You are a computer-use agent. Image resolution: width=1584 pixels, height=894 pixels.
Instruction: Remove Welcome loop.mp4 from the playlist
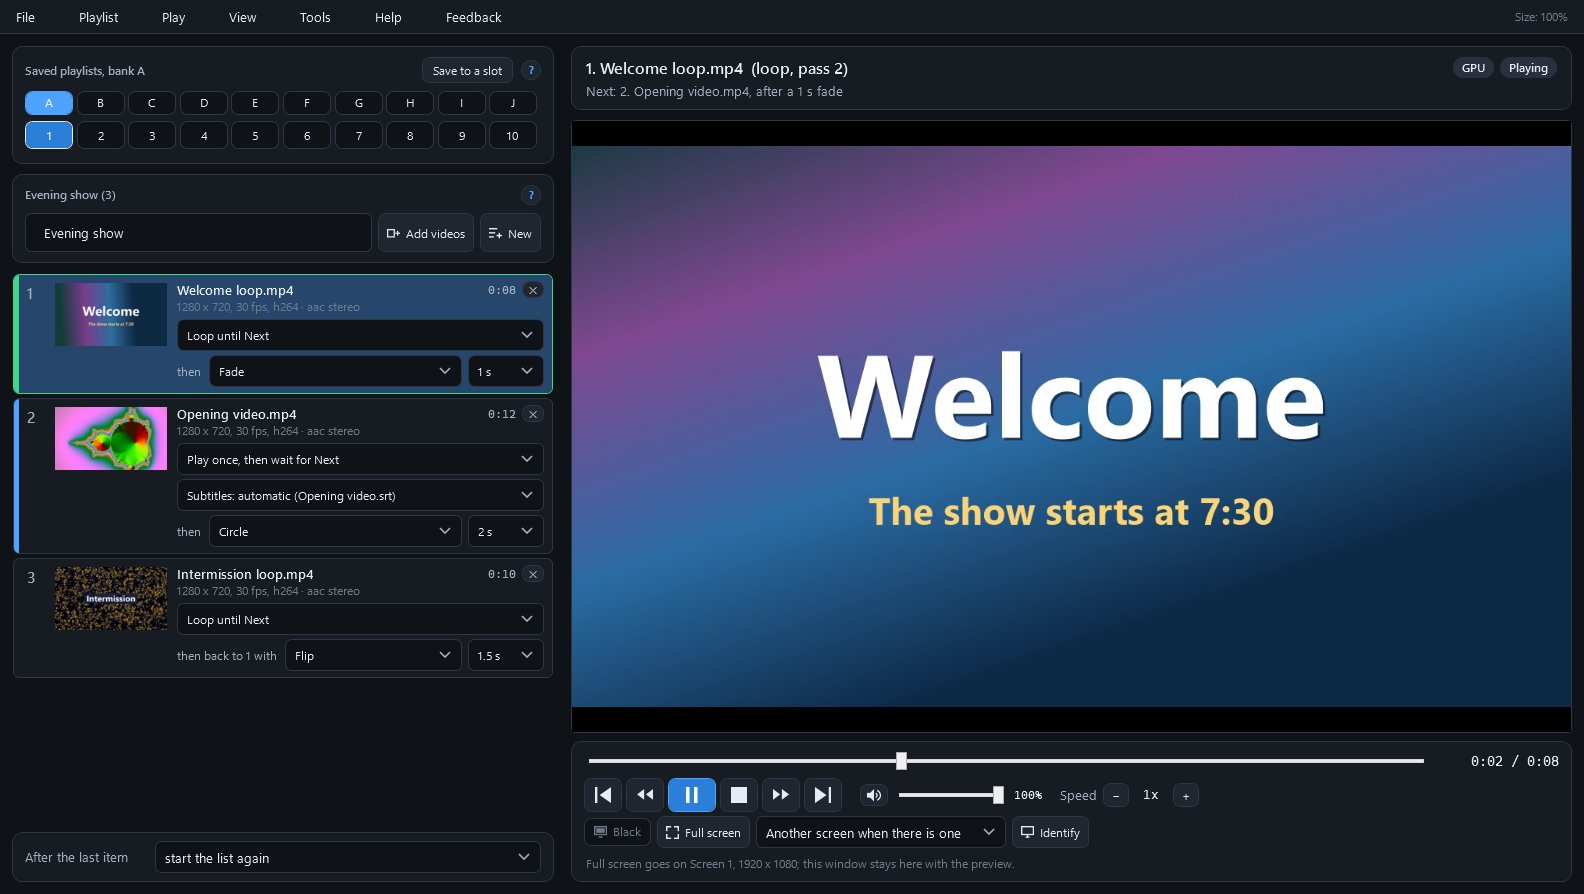(533, 290)
